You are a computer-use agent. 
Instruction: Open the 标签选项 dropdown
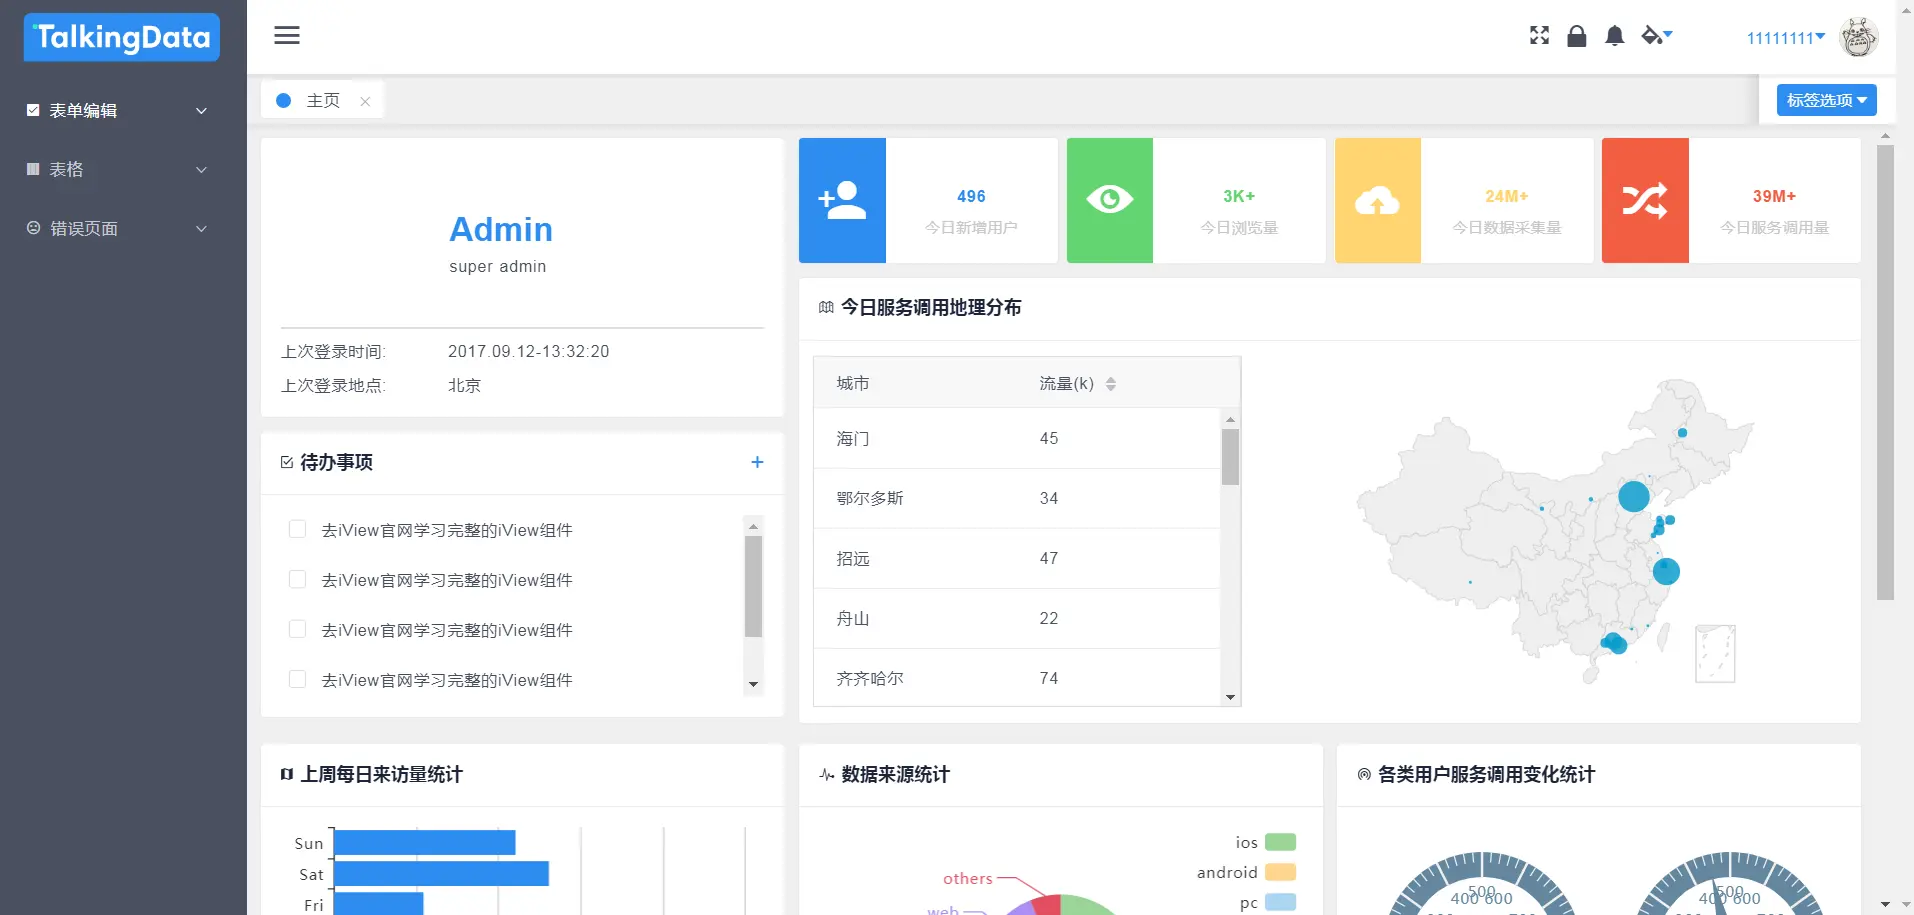tap(1826, 100)
